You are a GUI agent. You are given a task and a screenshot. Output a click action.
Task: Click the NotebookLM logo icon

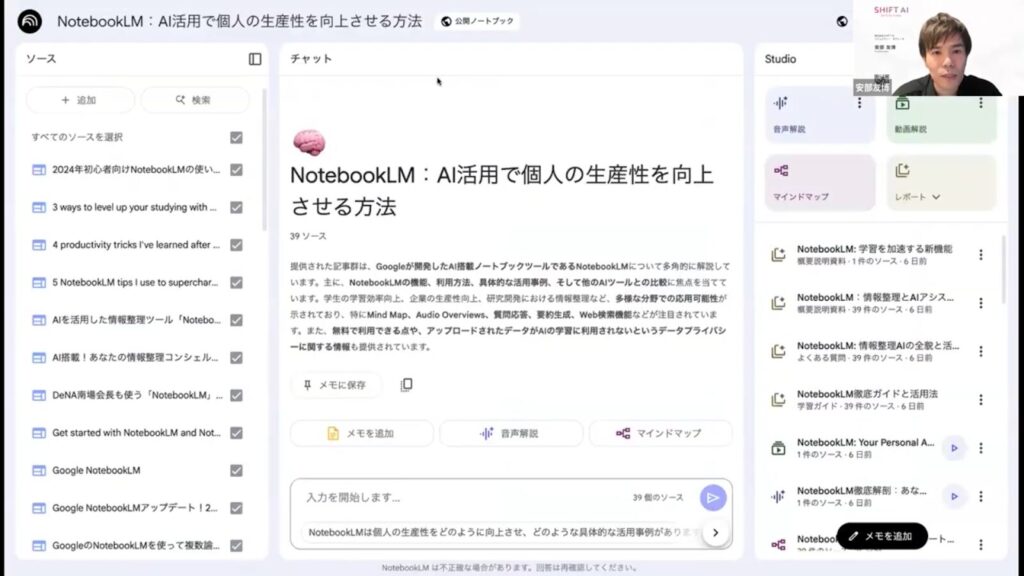pyautogui.click(x=29, y=21)
